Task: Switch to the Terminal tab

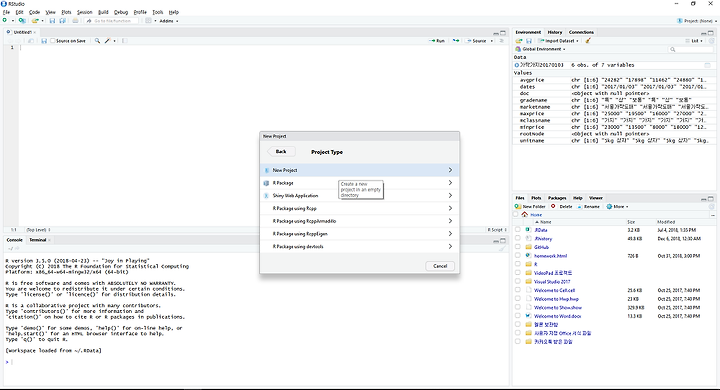Action: 38,240
